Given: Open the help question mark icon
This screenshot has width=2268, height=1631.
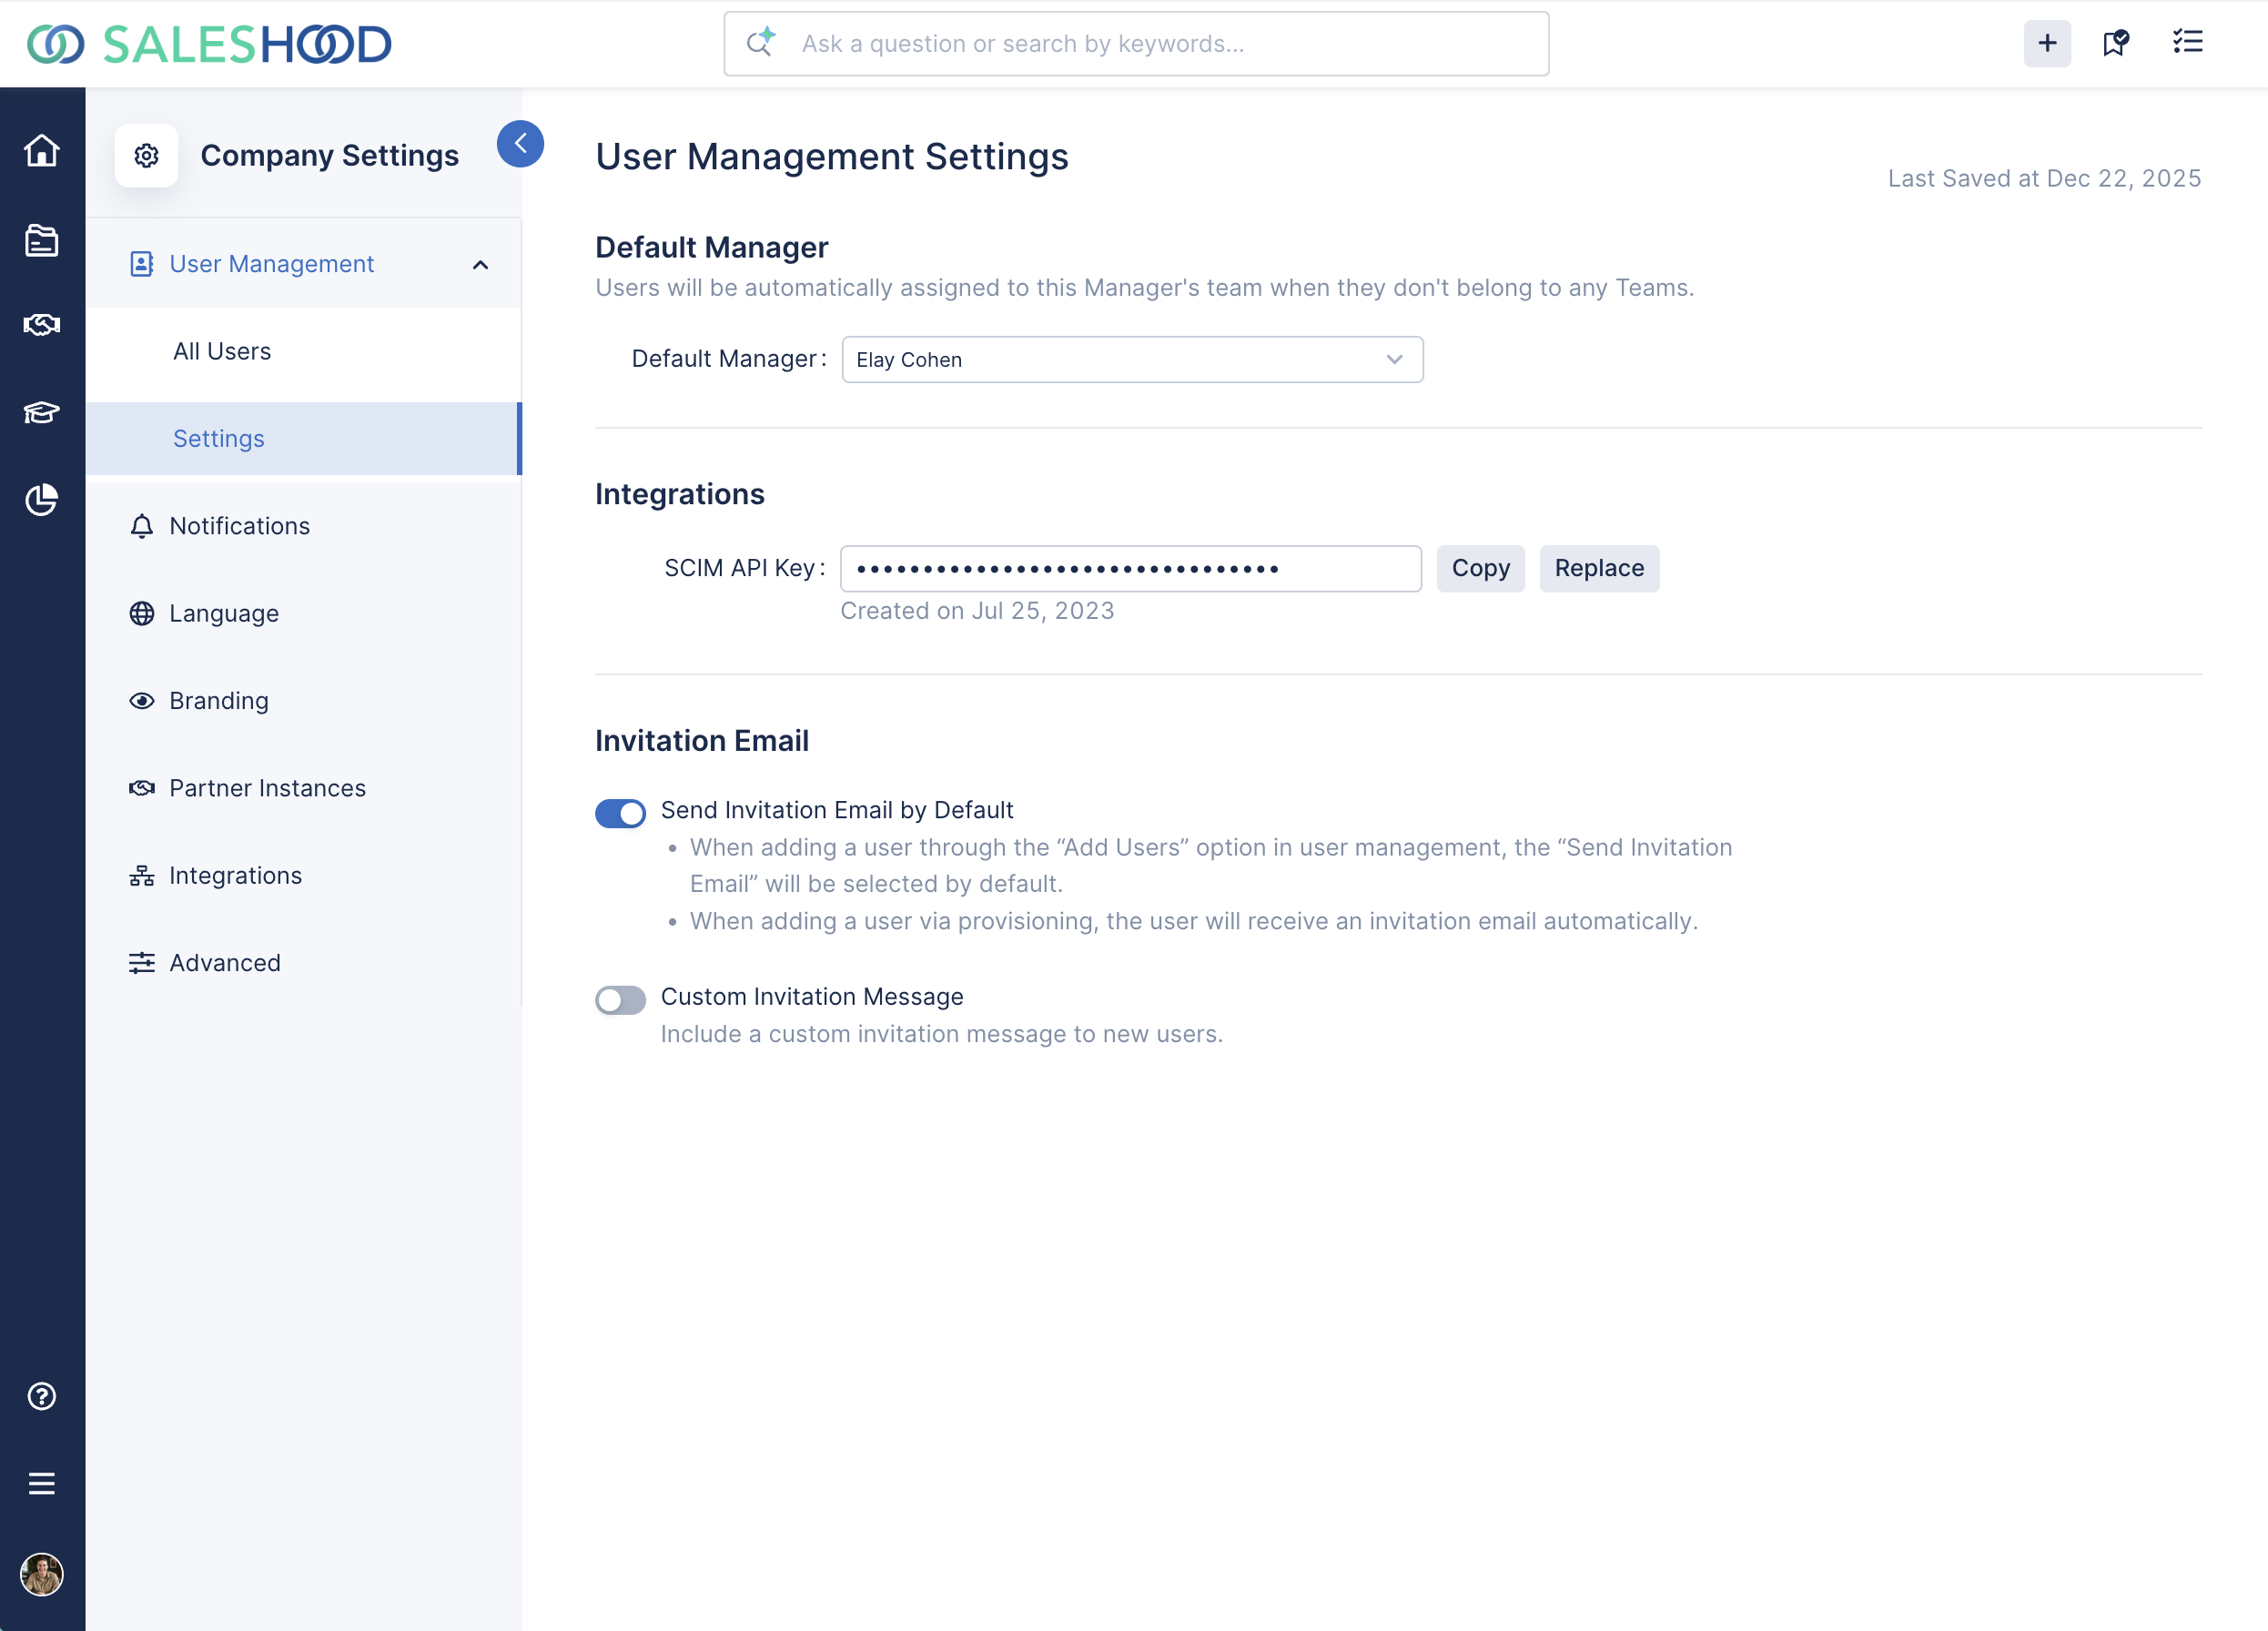Looking at the screenshot, I should (41, 1396).
